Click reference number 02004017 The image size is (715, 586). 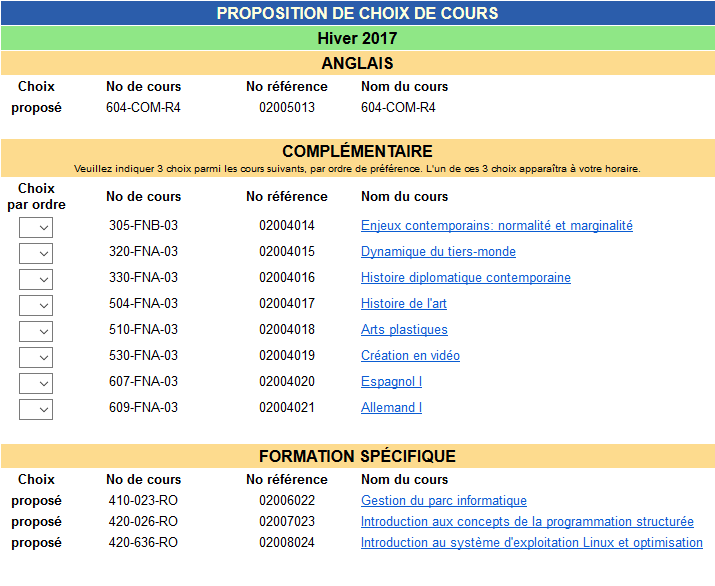pos(287,304)
